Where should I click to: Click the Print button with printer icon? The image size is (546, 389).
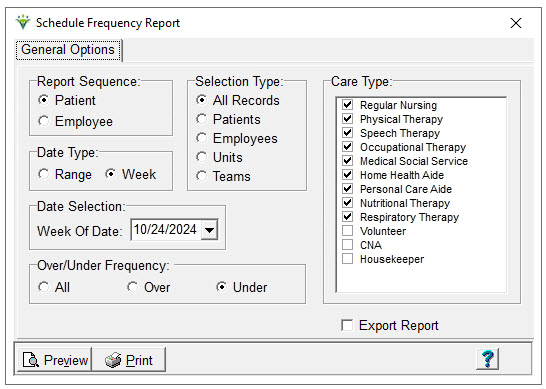click(x=128, y=360)
